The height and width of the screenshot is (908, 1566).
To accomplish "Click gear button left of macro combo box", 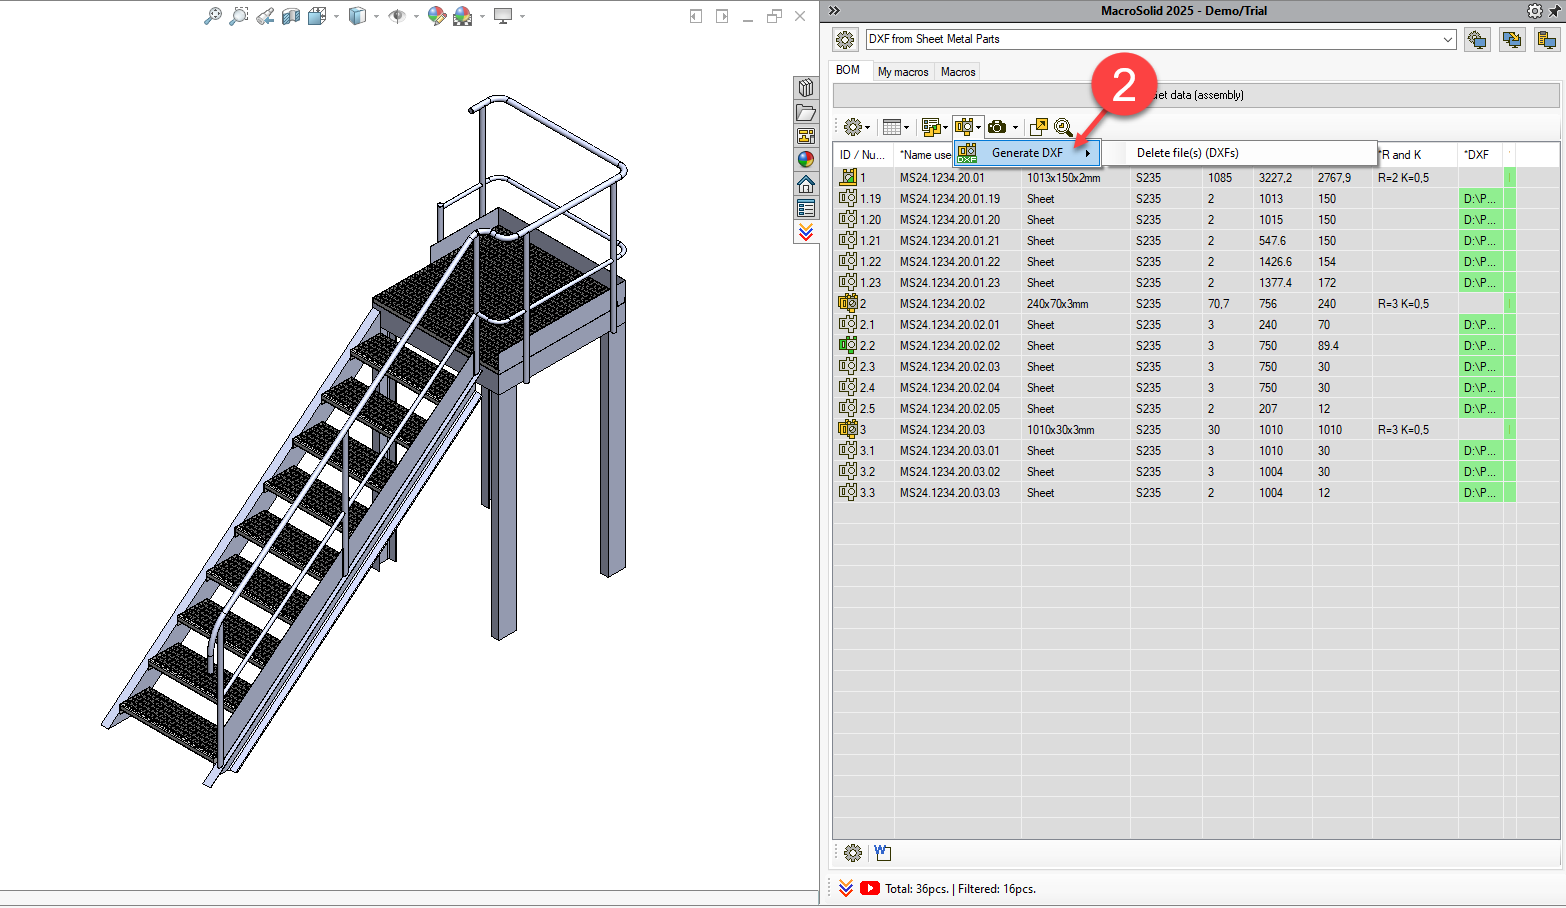I will 845,39.
